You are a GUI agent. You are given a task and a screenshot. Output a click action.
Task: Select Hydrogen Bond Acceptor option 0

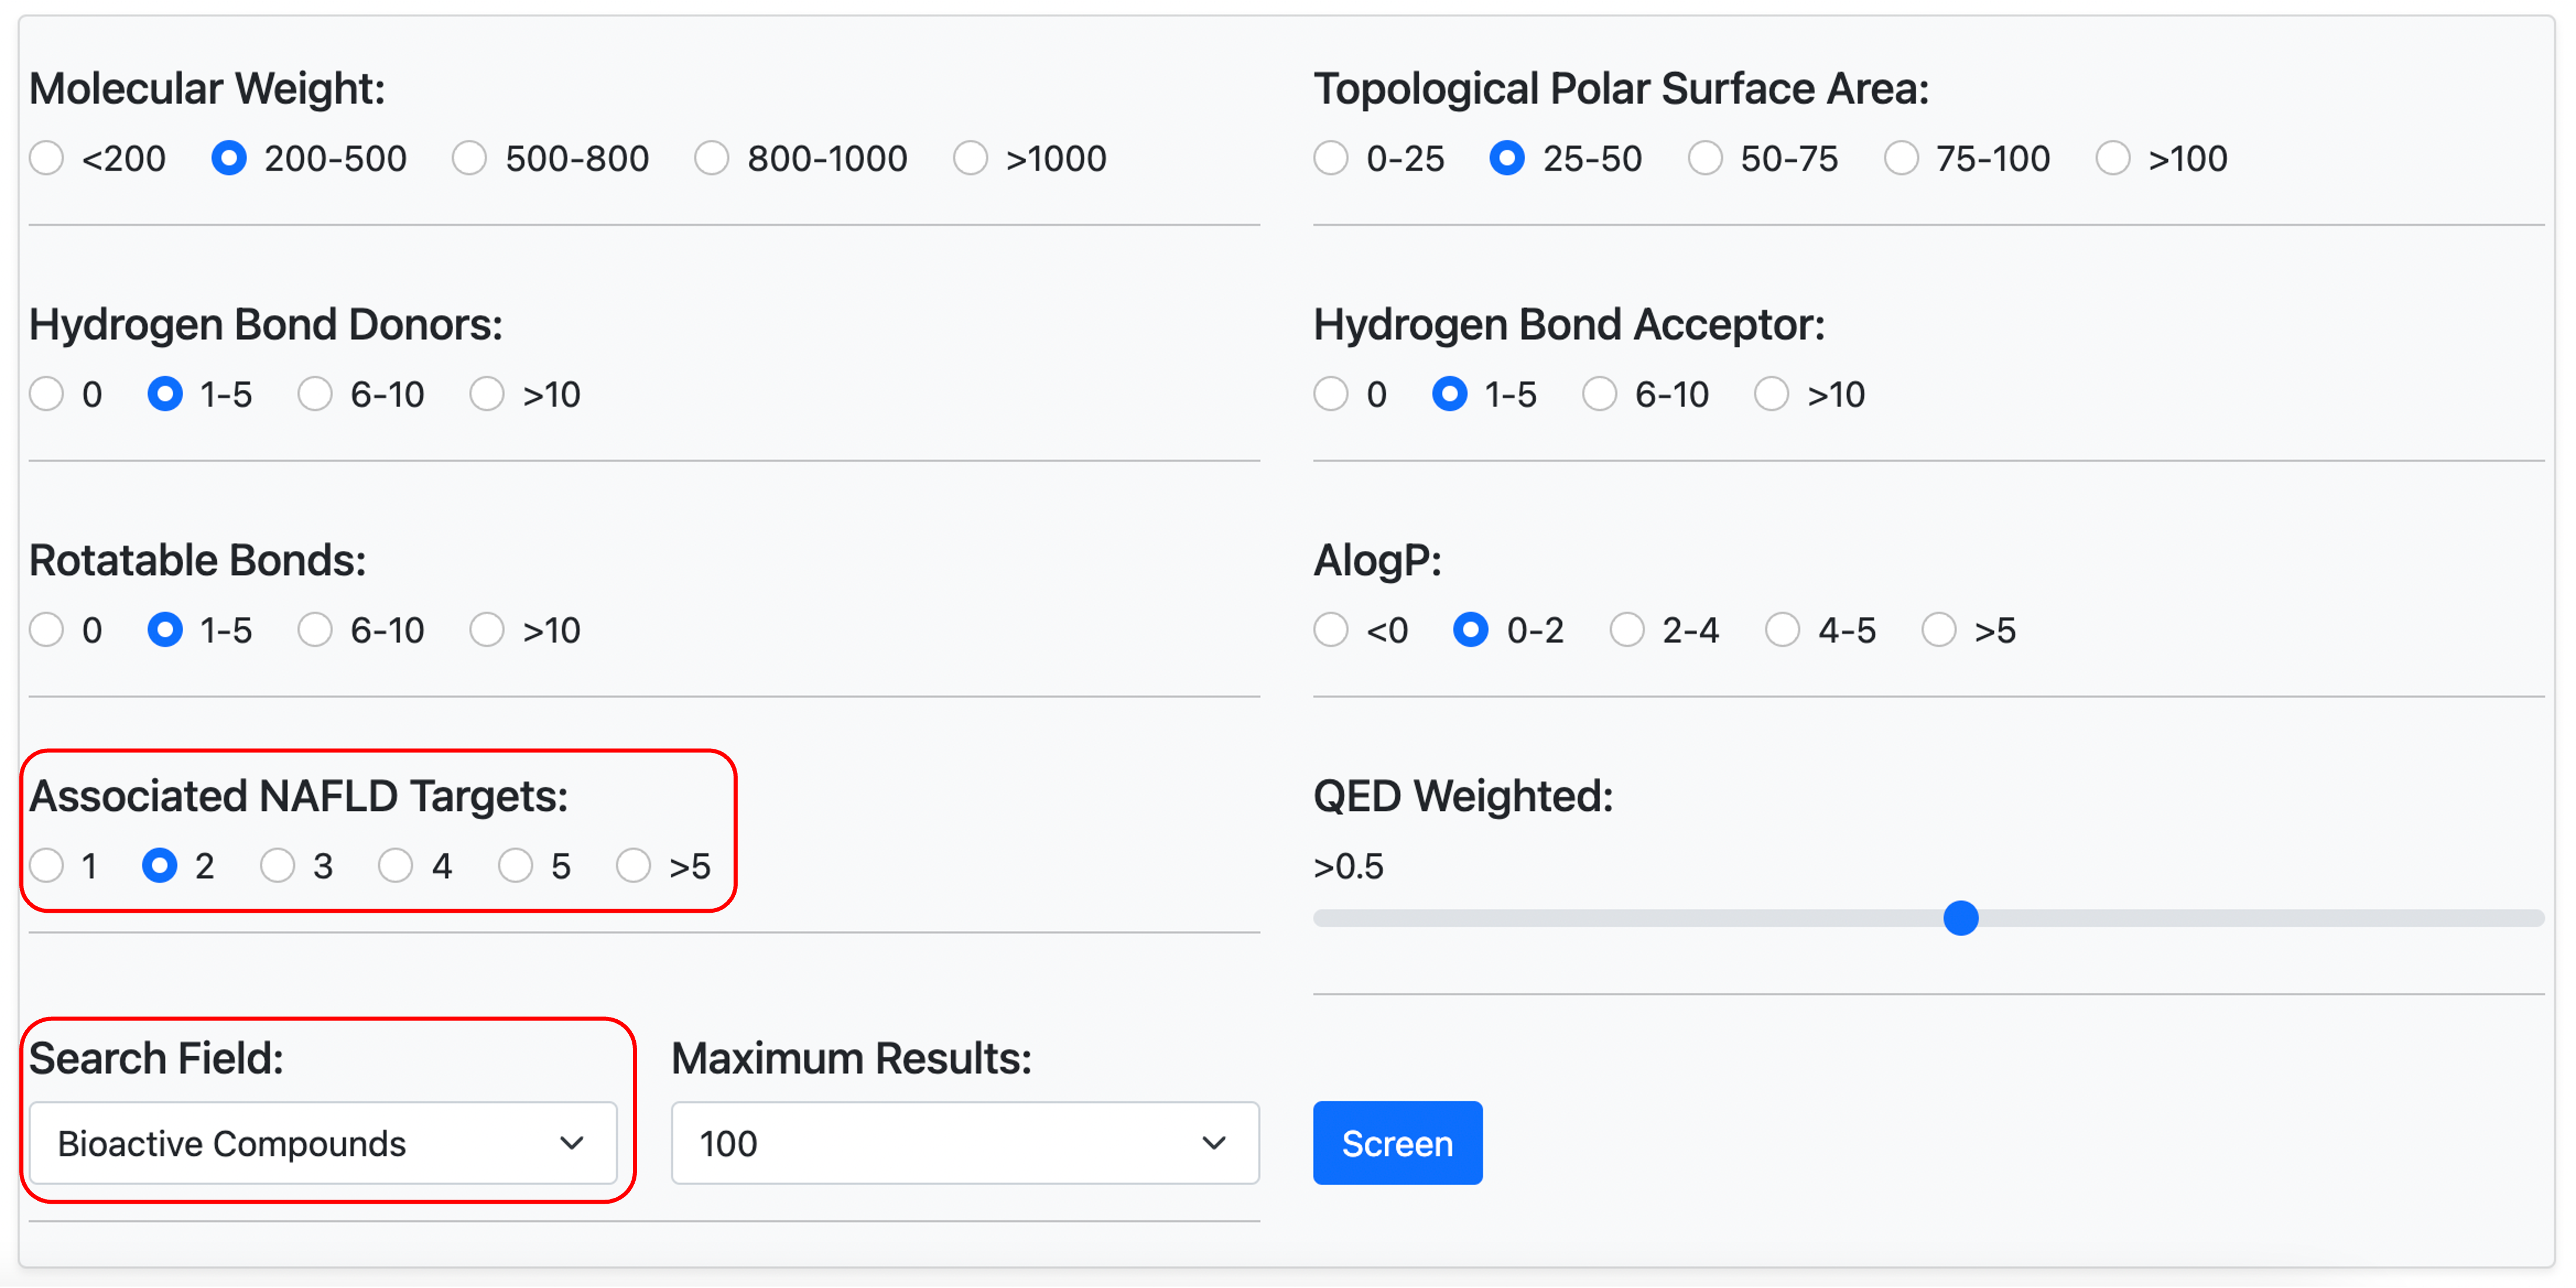pos(1331,394)
